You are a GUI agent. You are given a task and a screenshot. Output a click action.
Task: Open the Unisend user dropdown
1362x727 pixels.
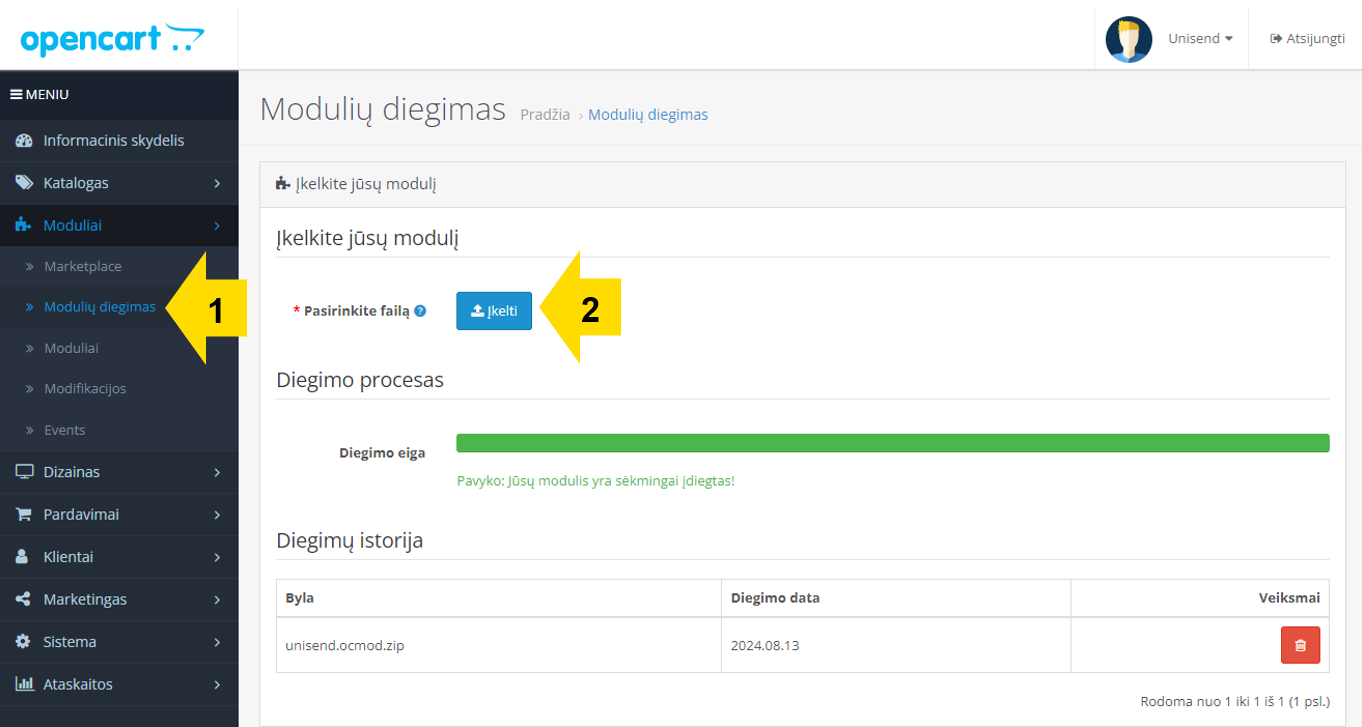tap(1200, 39)
